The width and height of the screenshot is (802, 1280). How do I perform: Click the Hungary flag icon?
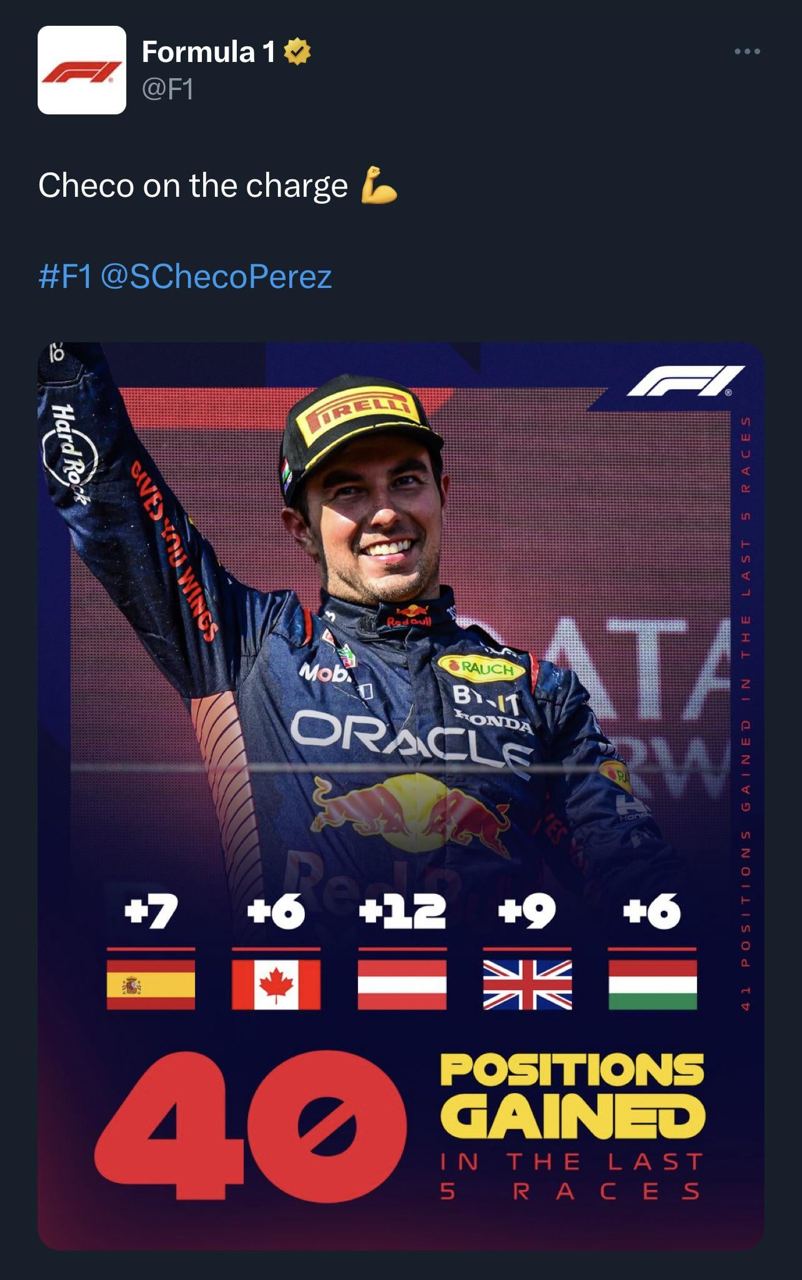(652, 984)
